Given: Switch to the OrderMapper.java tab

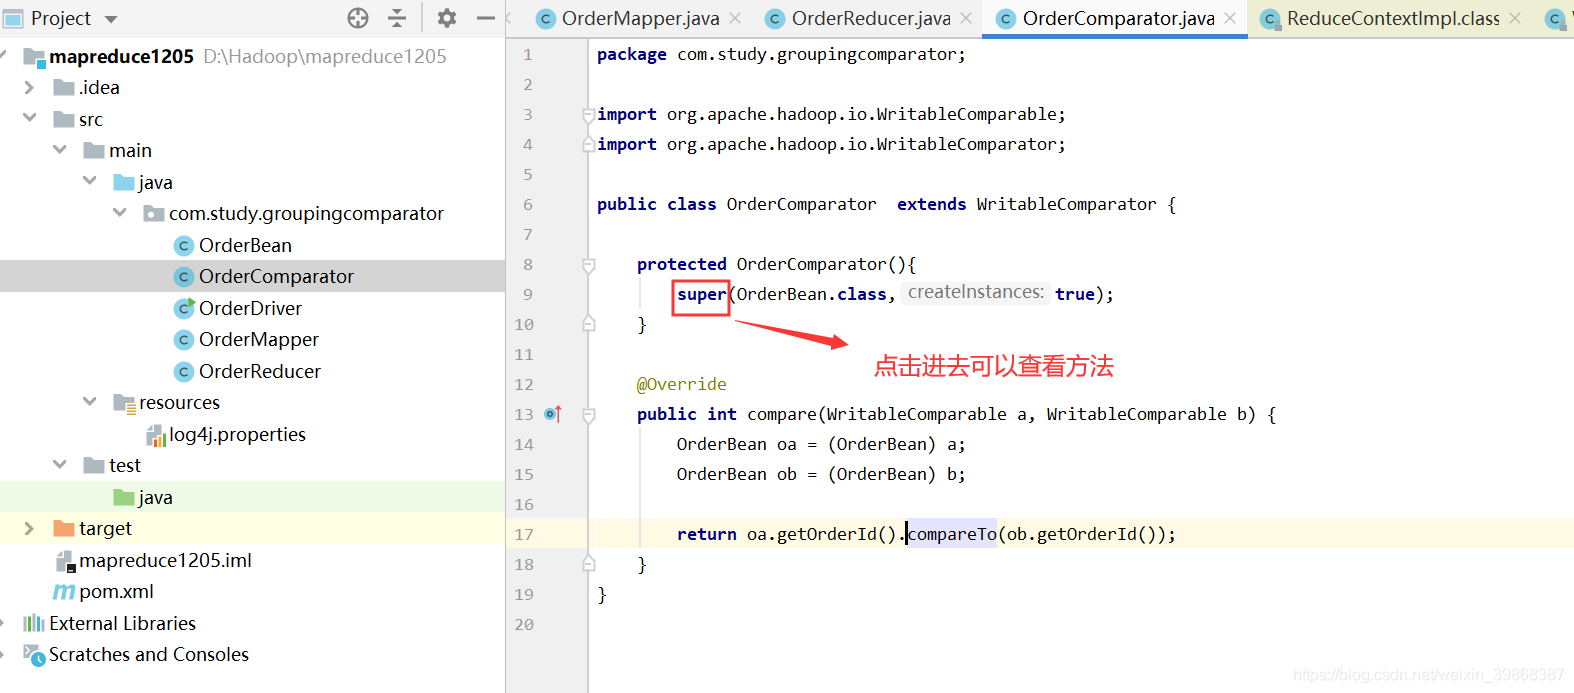Looking at the screenshot, I should click(x=640, y=18).
